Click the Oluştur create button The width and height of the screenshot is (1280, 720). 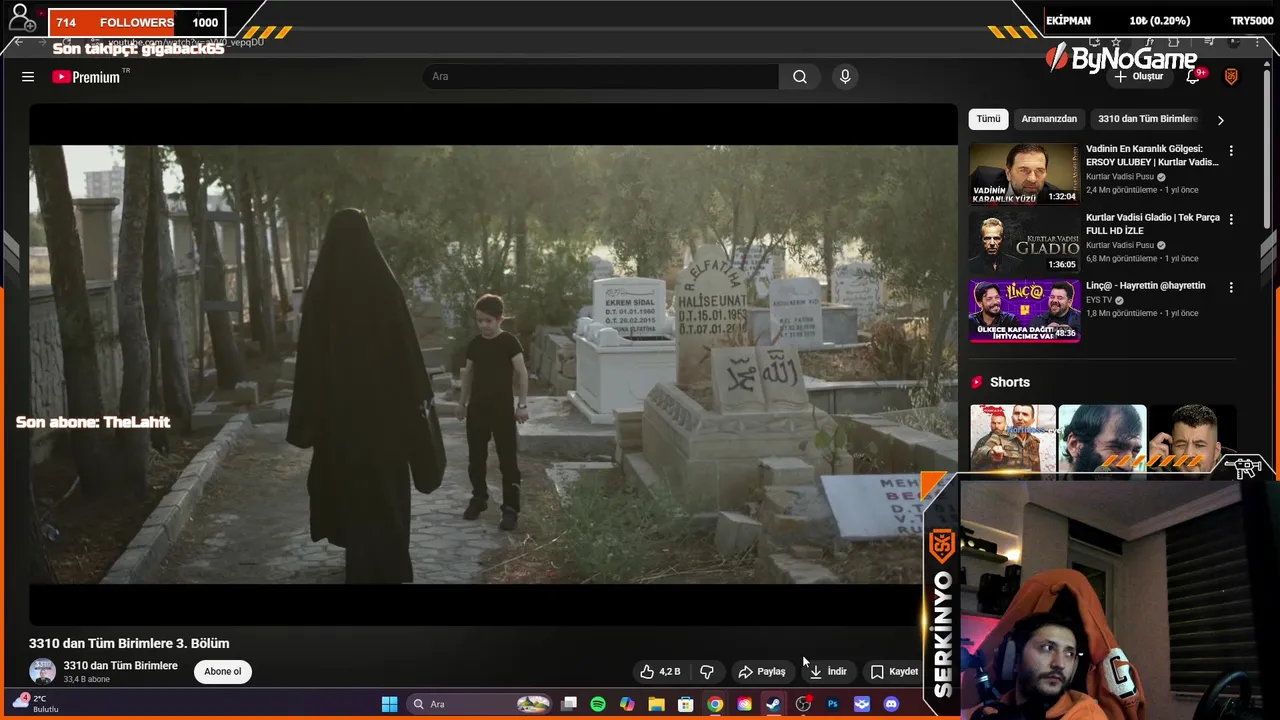[1138, 77]
